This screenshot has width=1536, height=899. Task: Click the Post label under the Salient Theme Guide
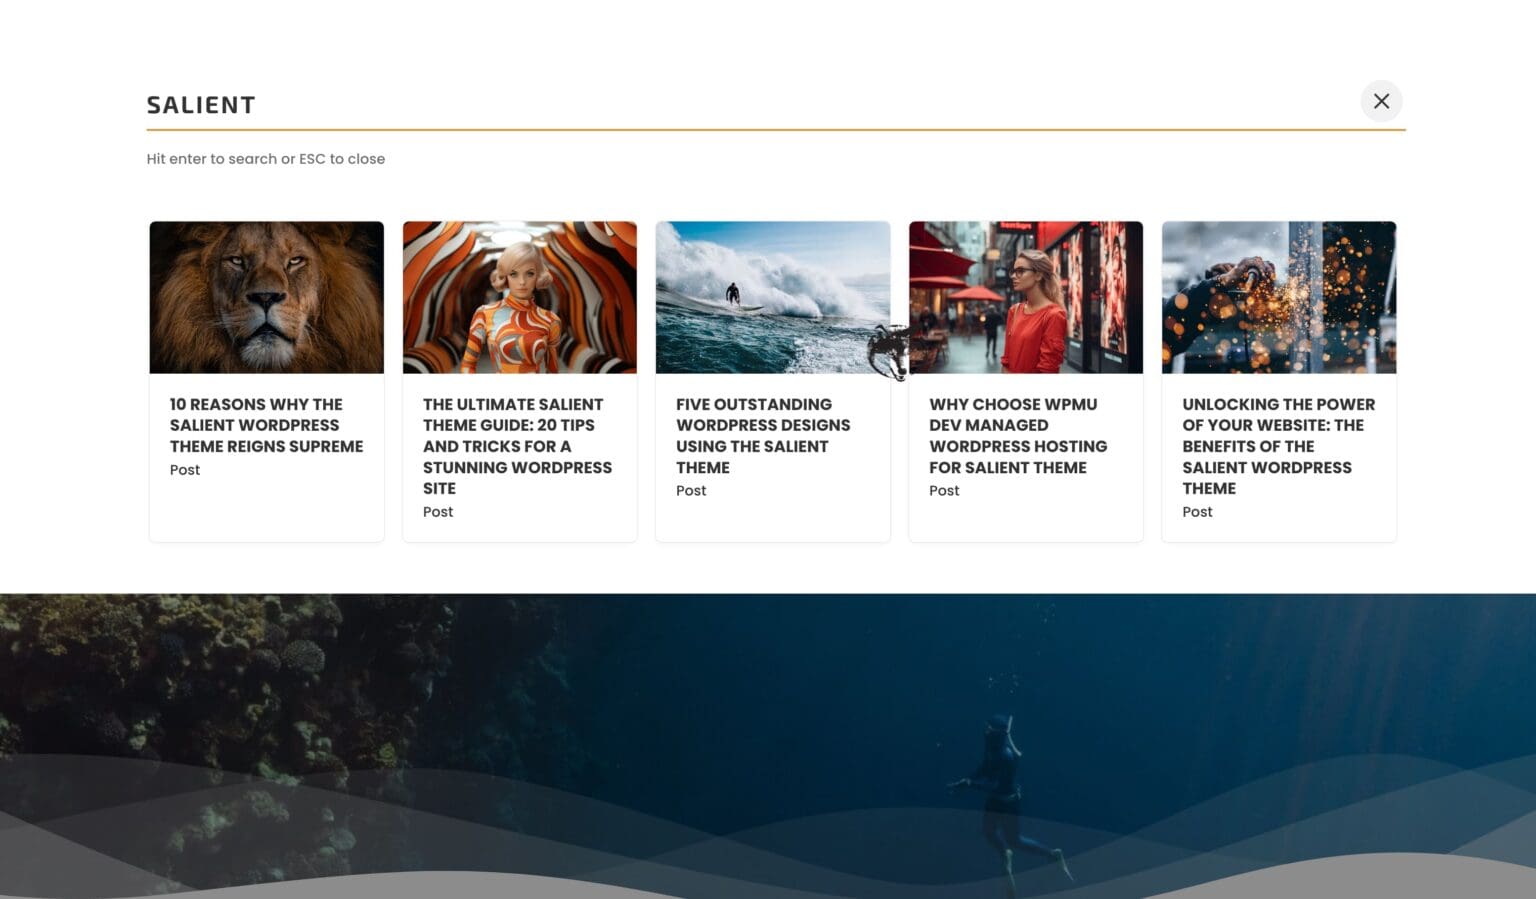pos(437,512)
